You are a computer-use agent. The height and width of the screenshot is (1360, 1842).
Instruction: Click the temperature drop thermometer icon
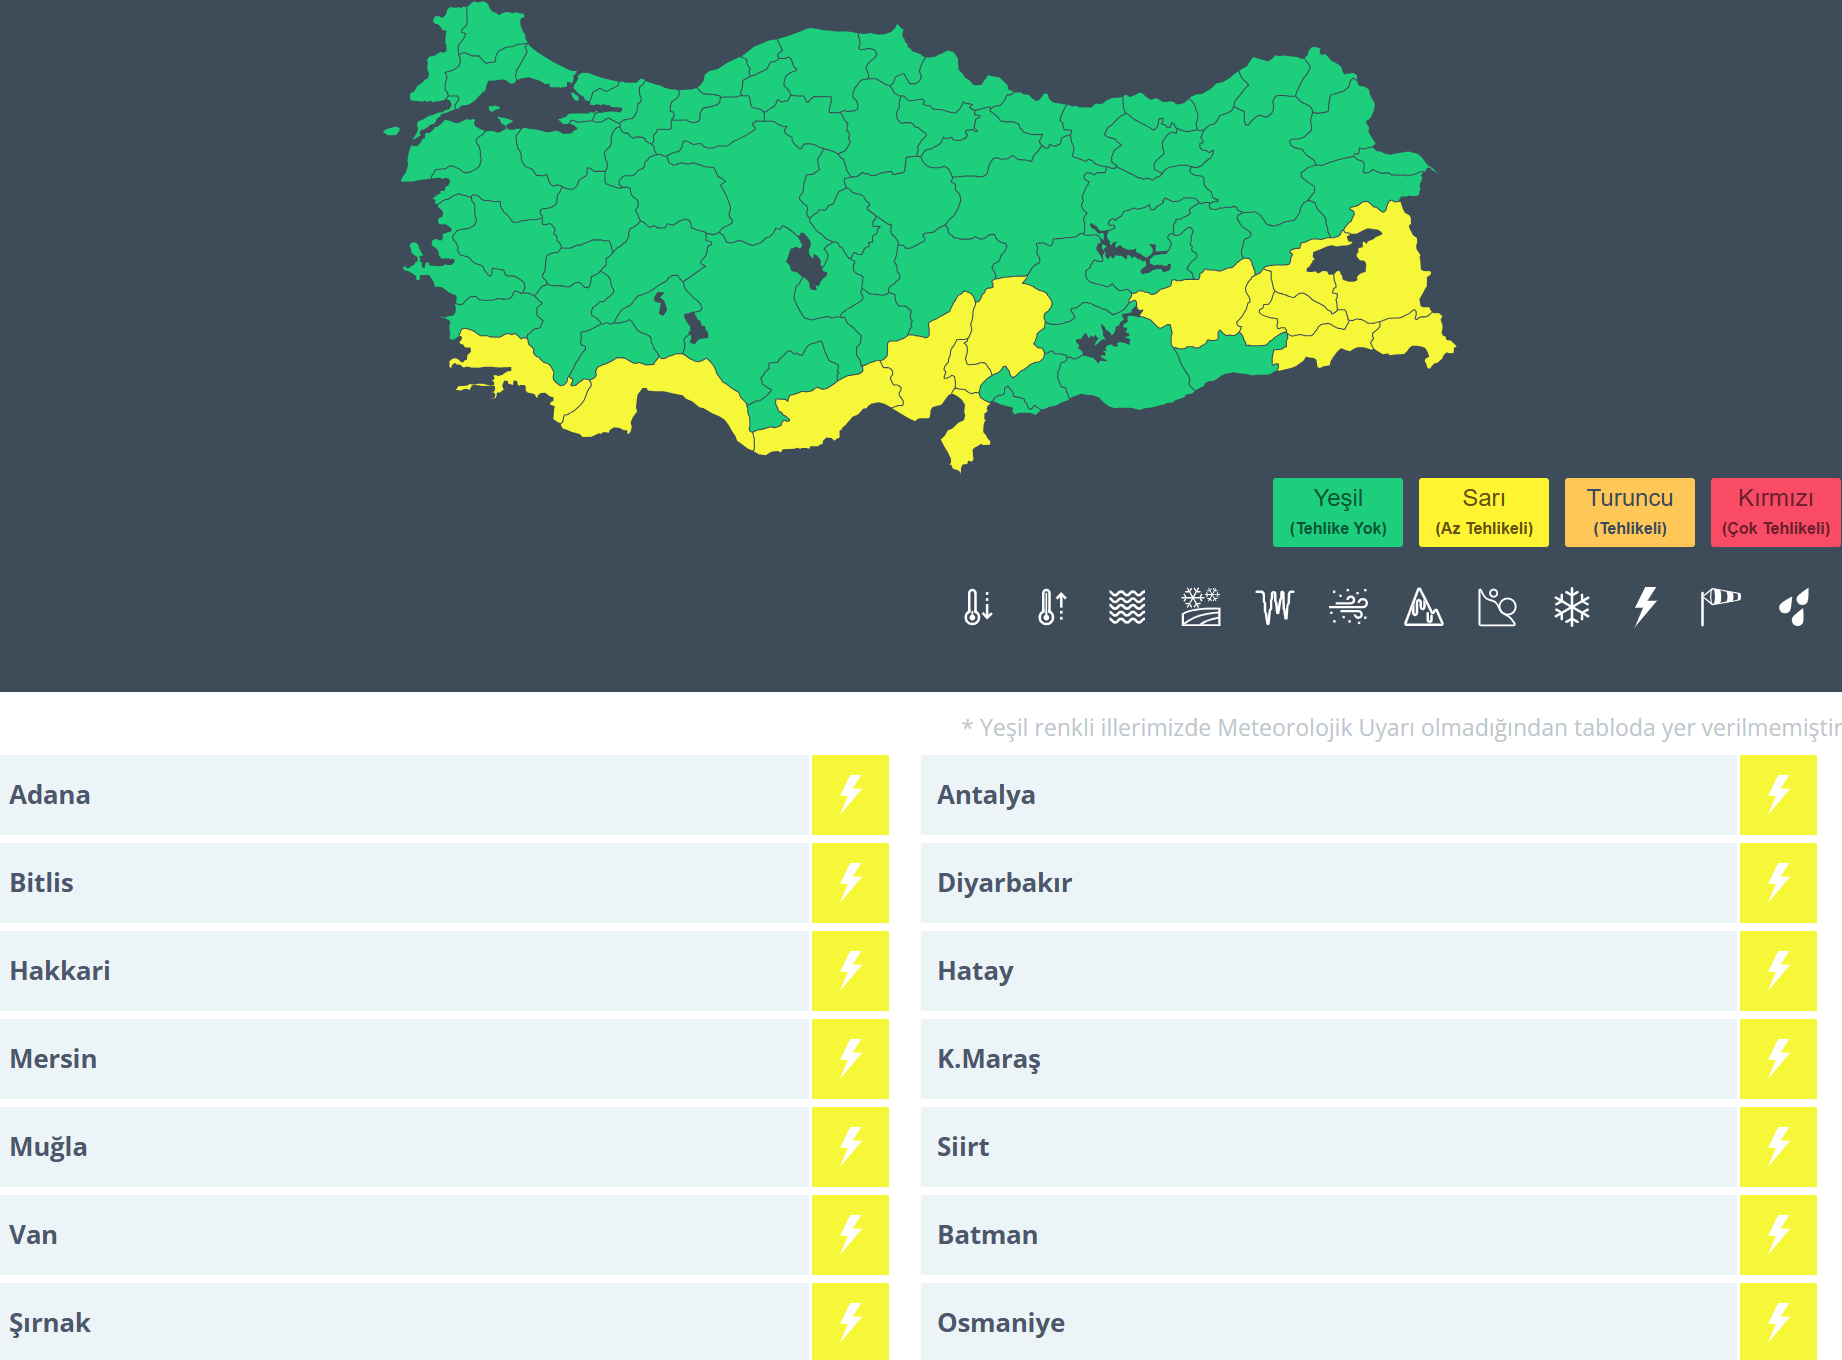978,607
